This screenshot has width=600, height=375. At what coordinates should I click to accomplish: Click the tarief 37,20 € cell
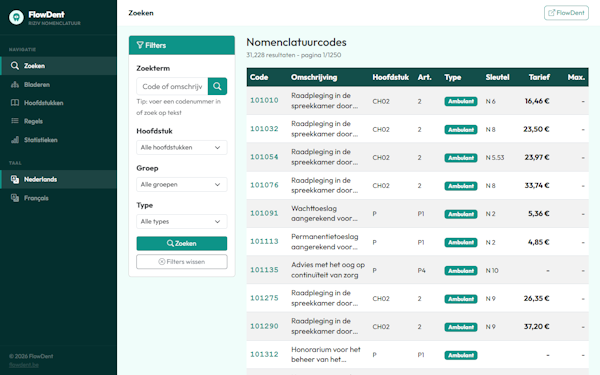[x=536, y=327]
